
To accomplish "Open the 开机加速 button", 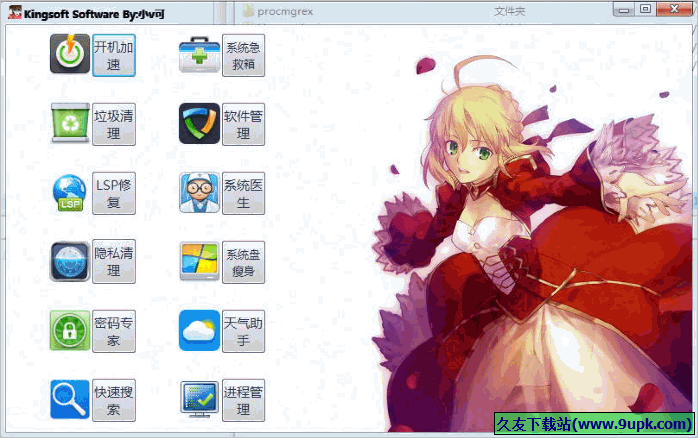I will pos(114,56).
